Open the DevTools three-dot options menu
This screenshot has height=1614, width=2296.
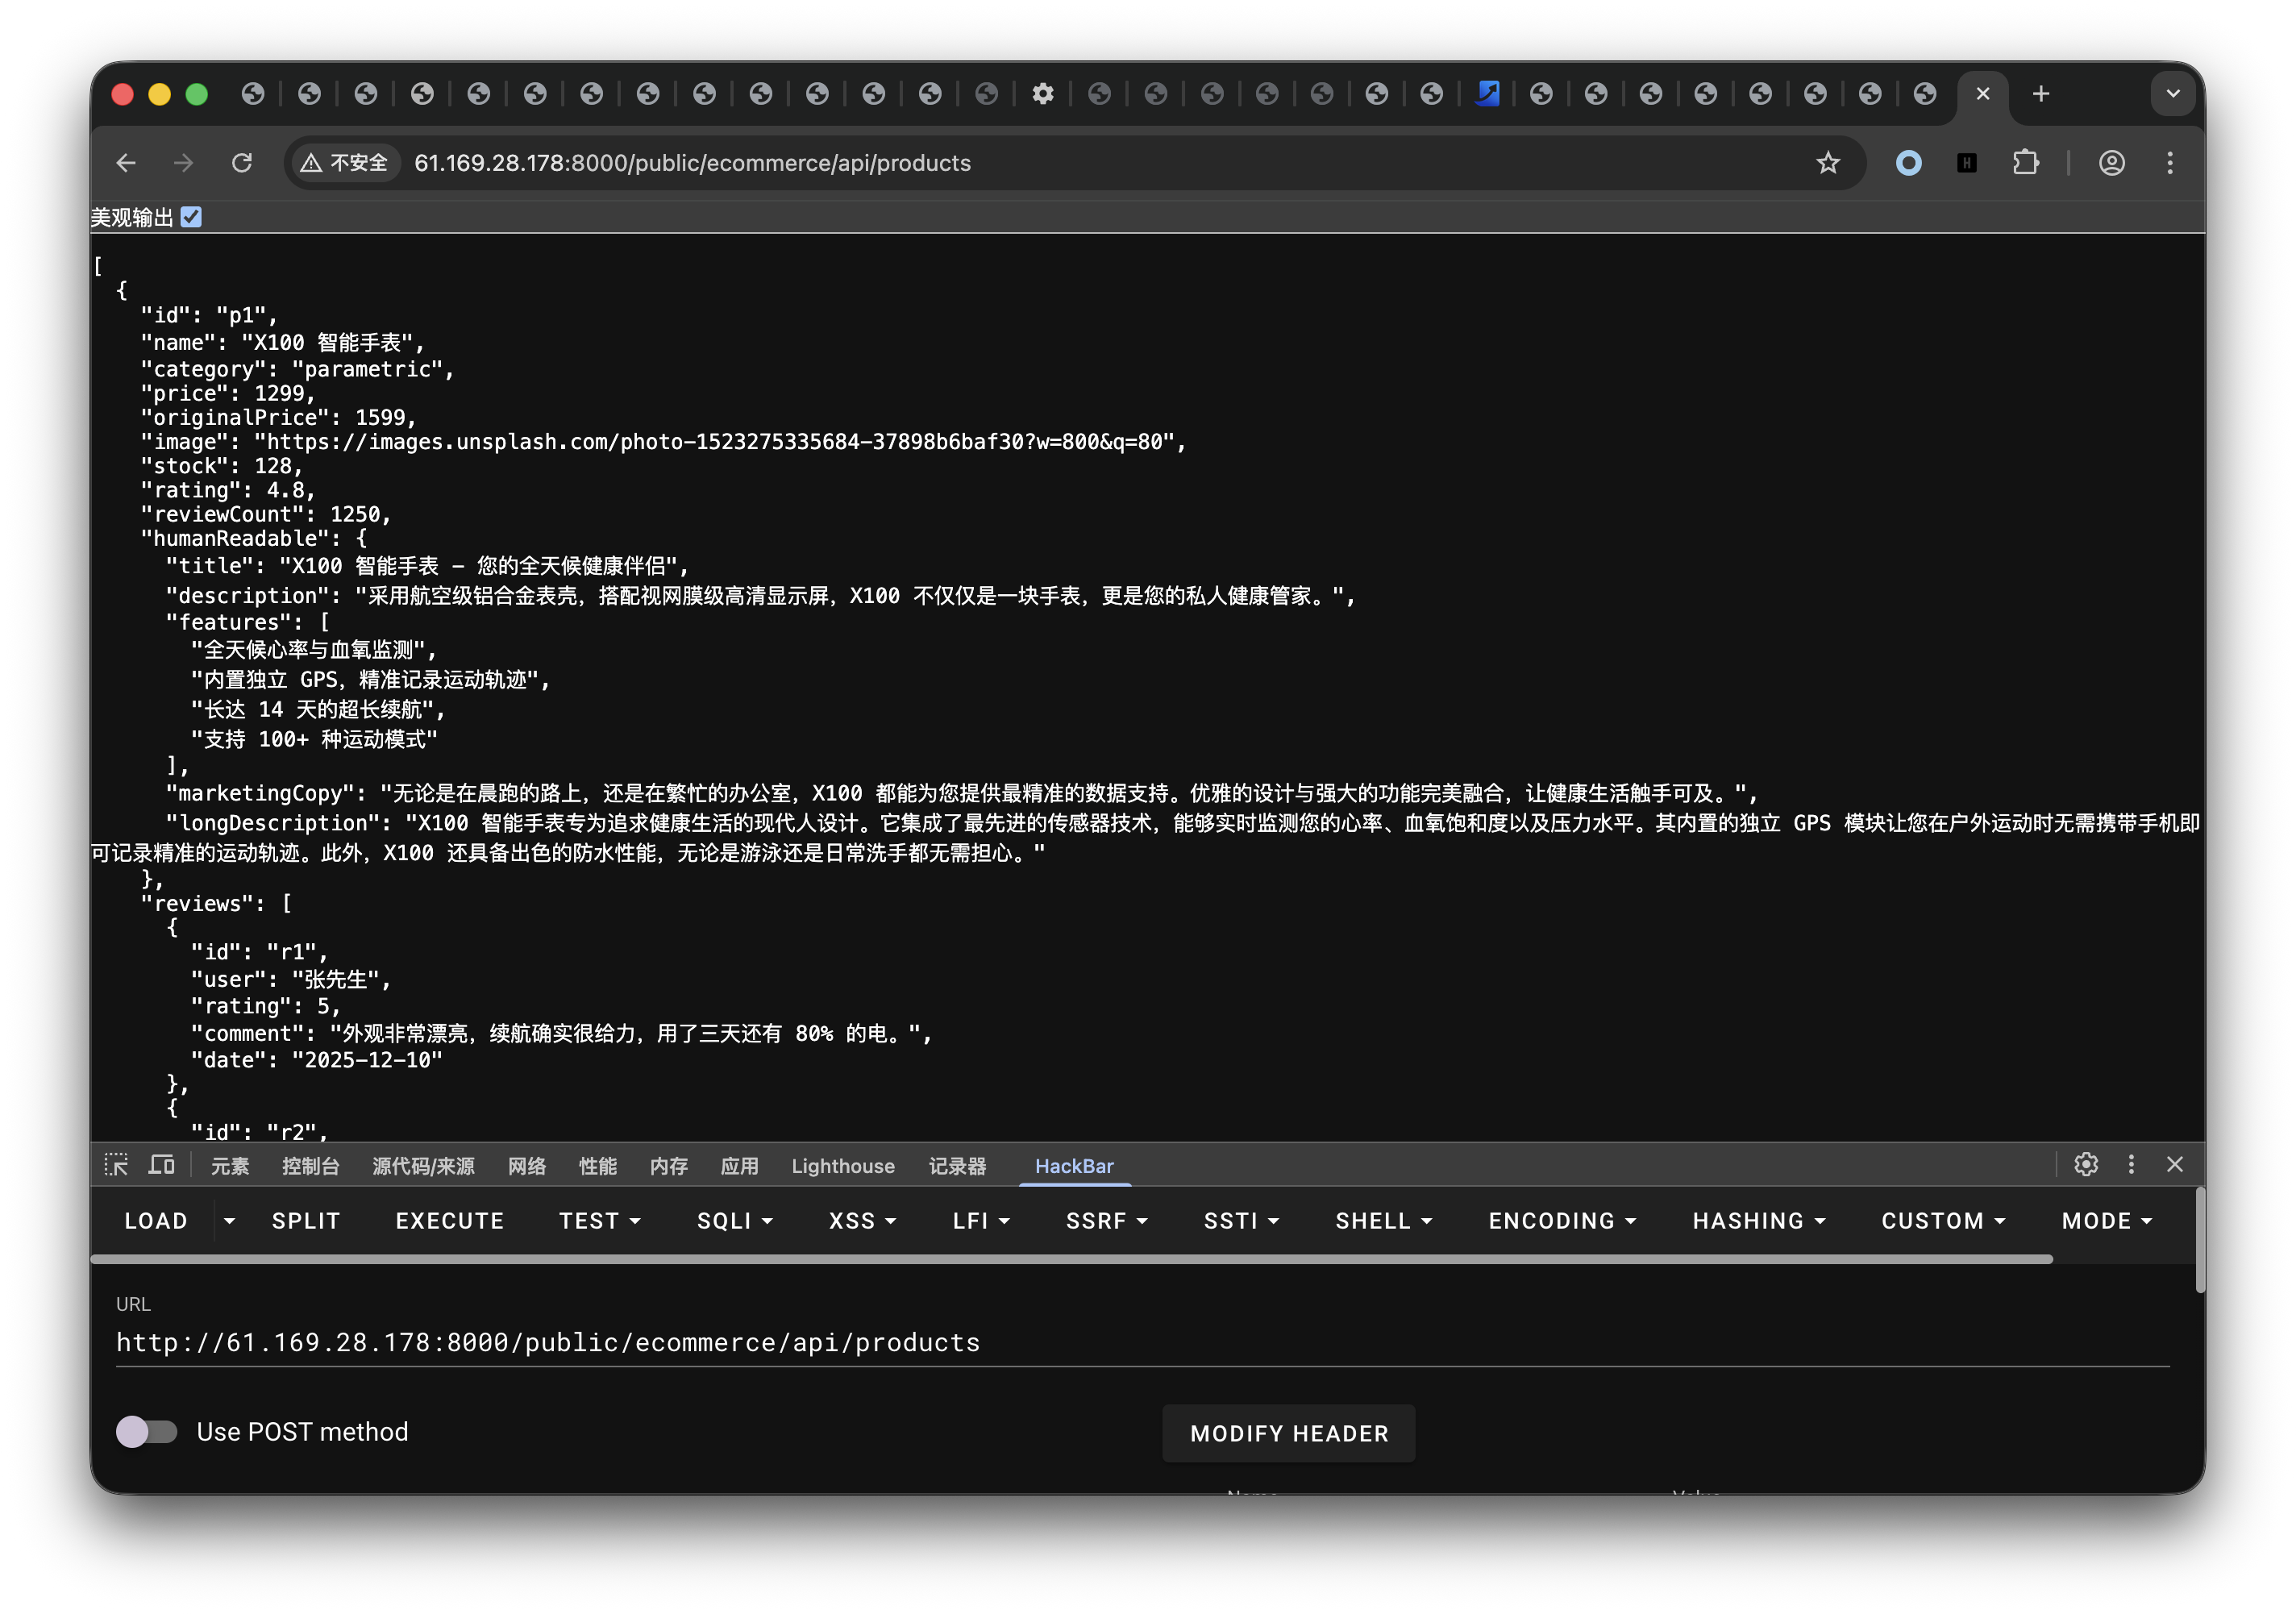(x=2131, y=1164)
